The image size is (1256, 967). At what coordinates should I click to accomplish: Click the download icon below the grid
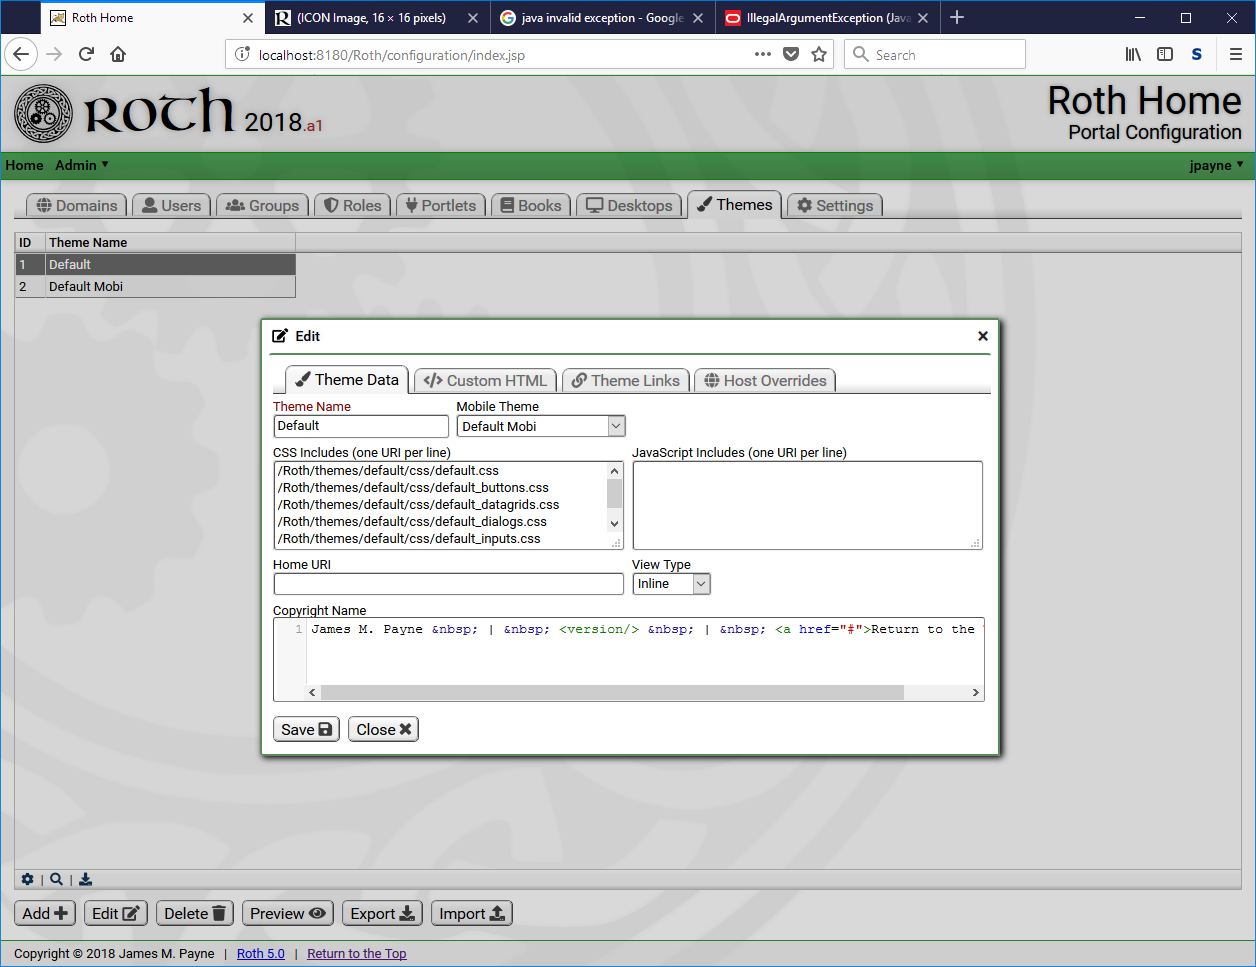[x=86, y=879]
